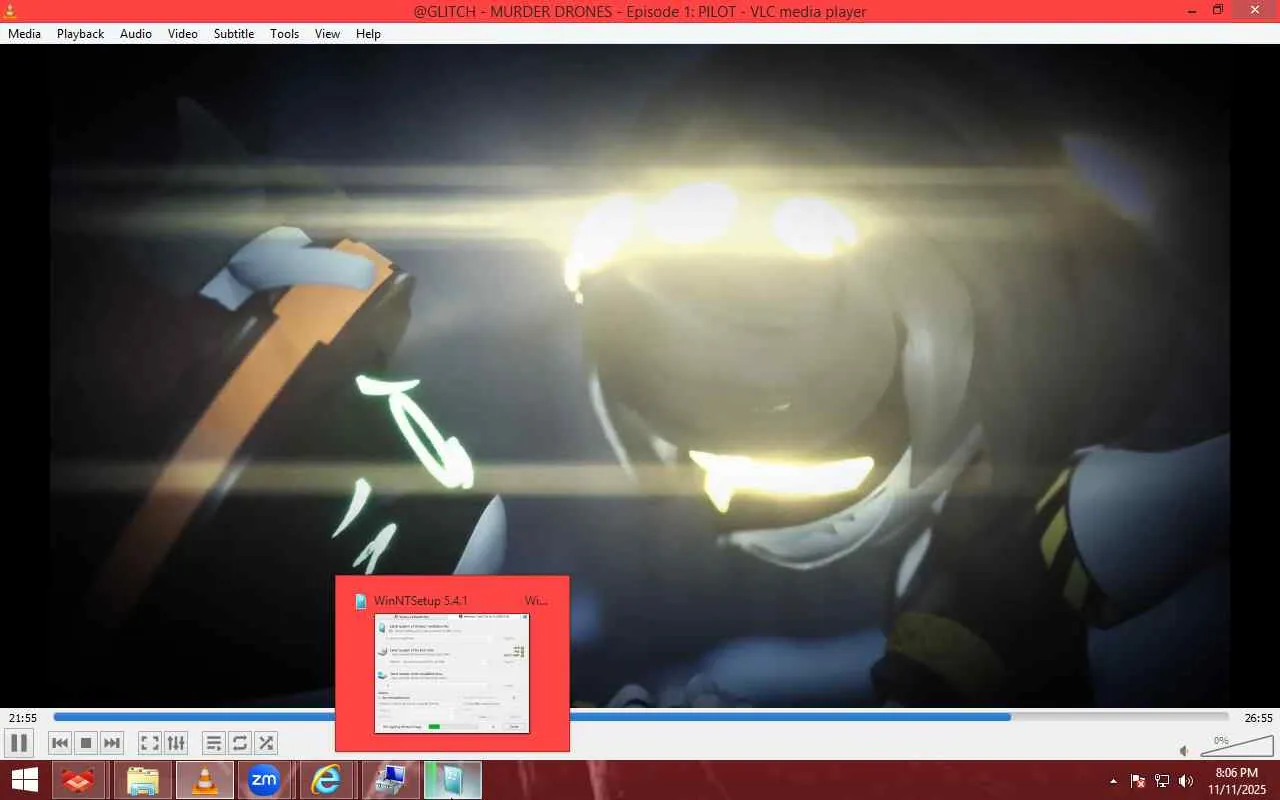
Task: Jump to previous media in VLC
Action: click(60, 743)
